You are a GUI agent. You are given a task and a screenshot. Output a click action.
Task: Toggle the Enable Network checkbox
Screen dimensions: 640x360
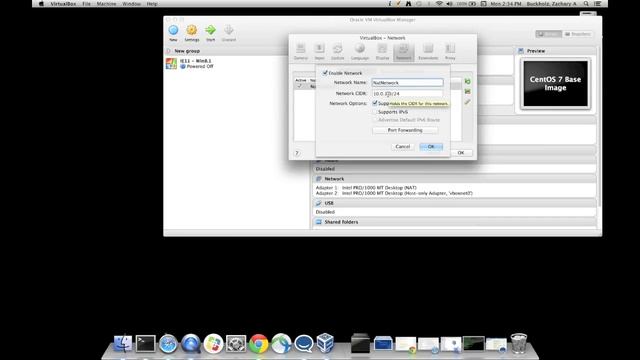point(325,73)
